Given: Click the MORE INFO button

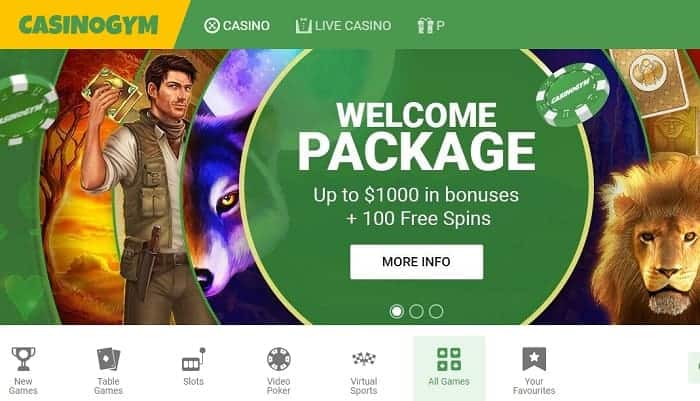Looking at the screenshot, I should point(417,262).
